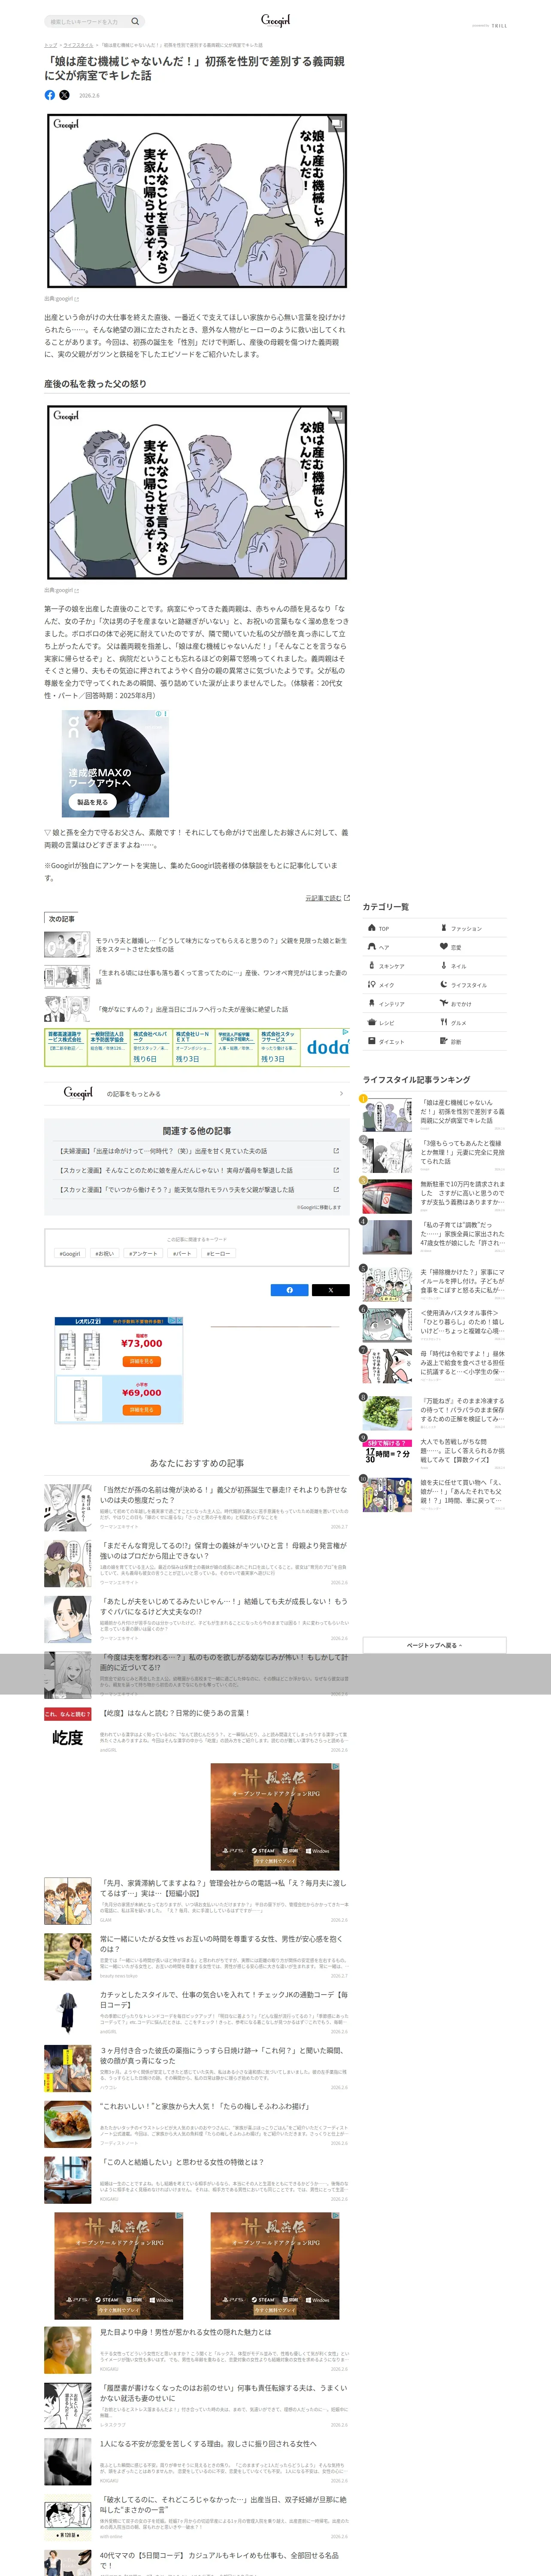
Task: Expand Googirl の記事をもっとみる chevron
Action: 341,1094
